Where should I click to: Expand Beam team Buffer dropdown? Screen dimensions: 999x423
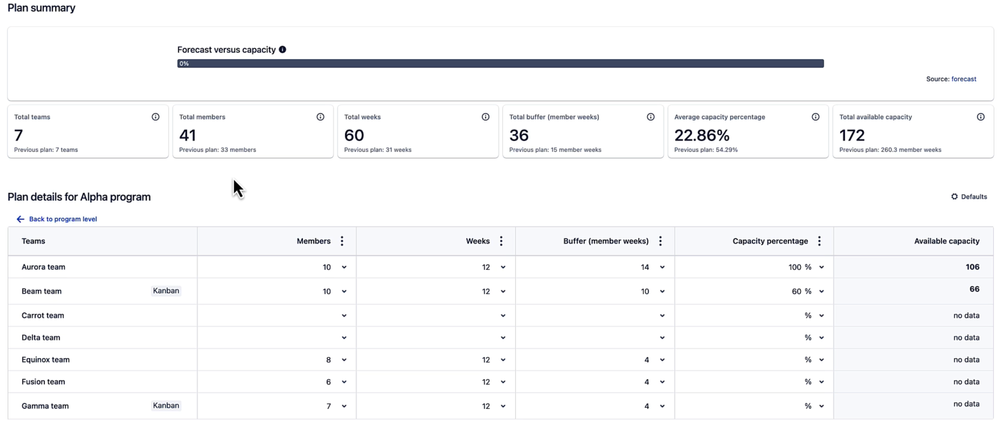click(x=663, y=291)
